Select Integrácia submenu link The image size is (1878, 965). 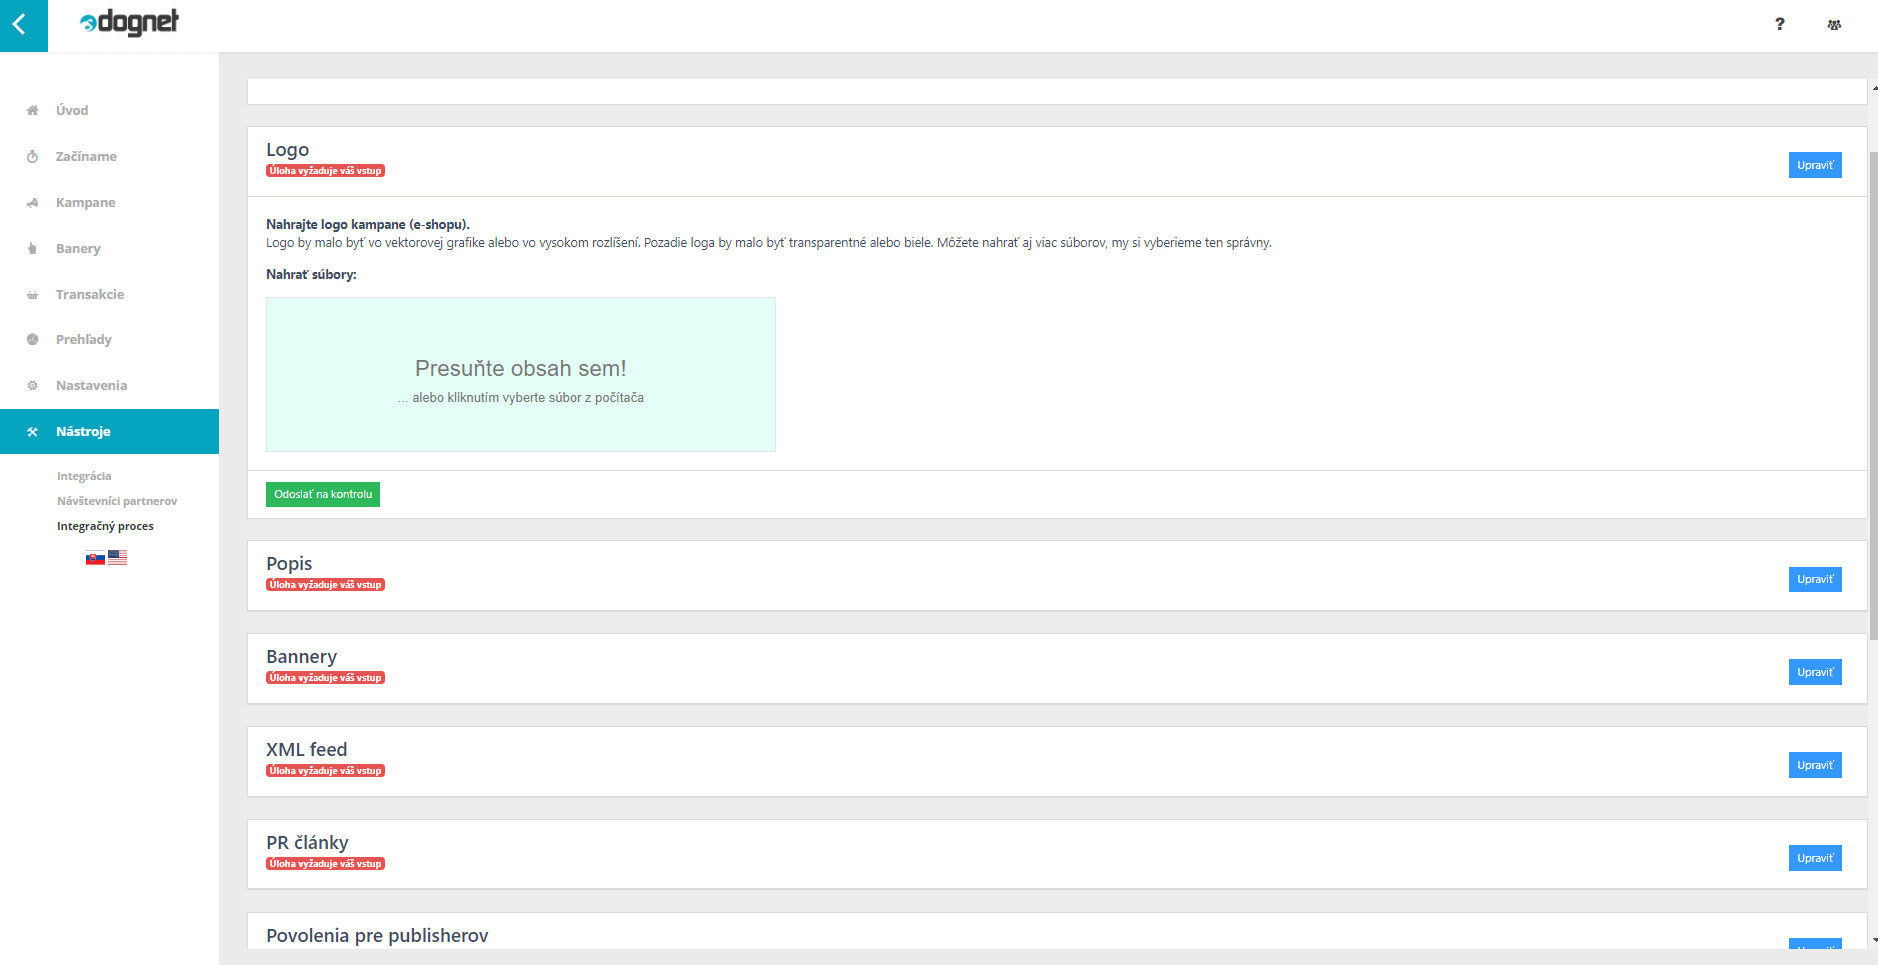coord(84,476)
